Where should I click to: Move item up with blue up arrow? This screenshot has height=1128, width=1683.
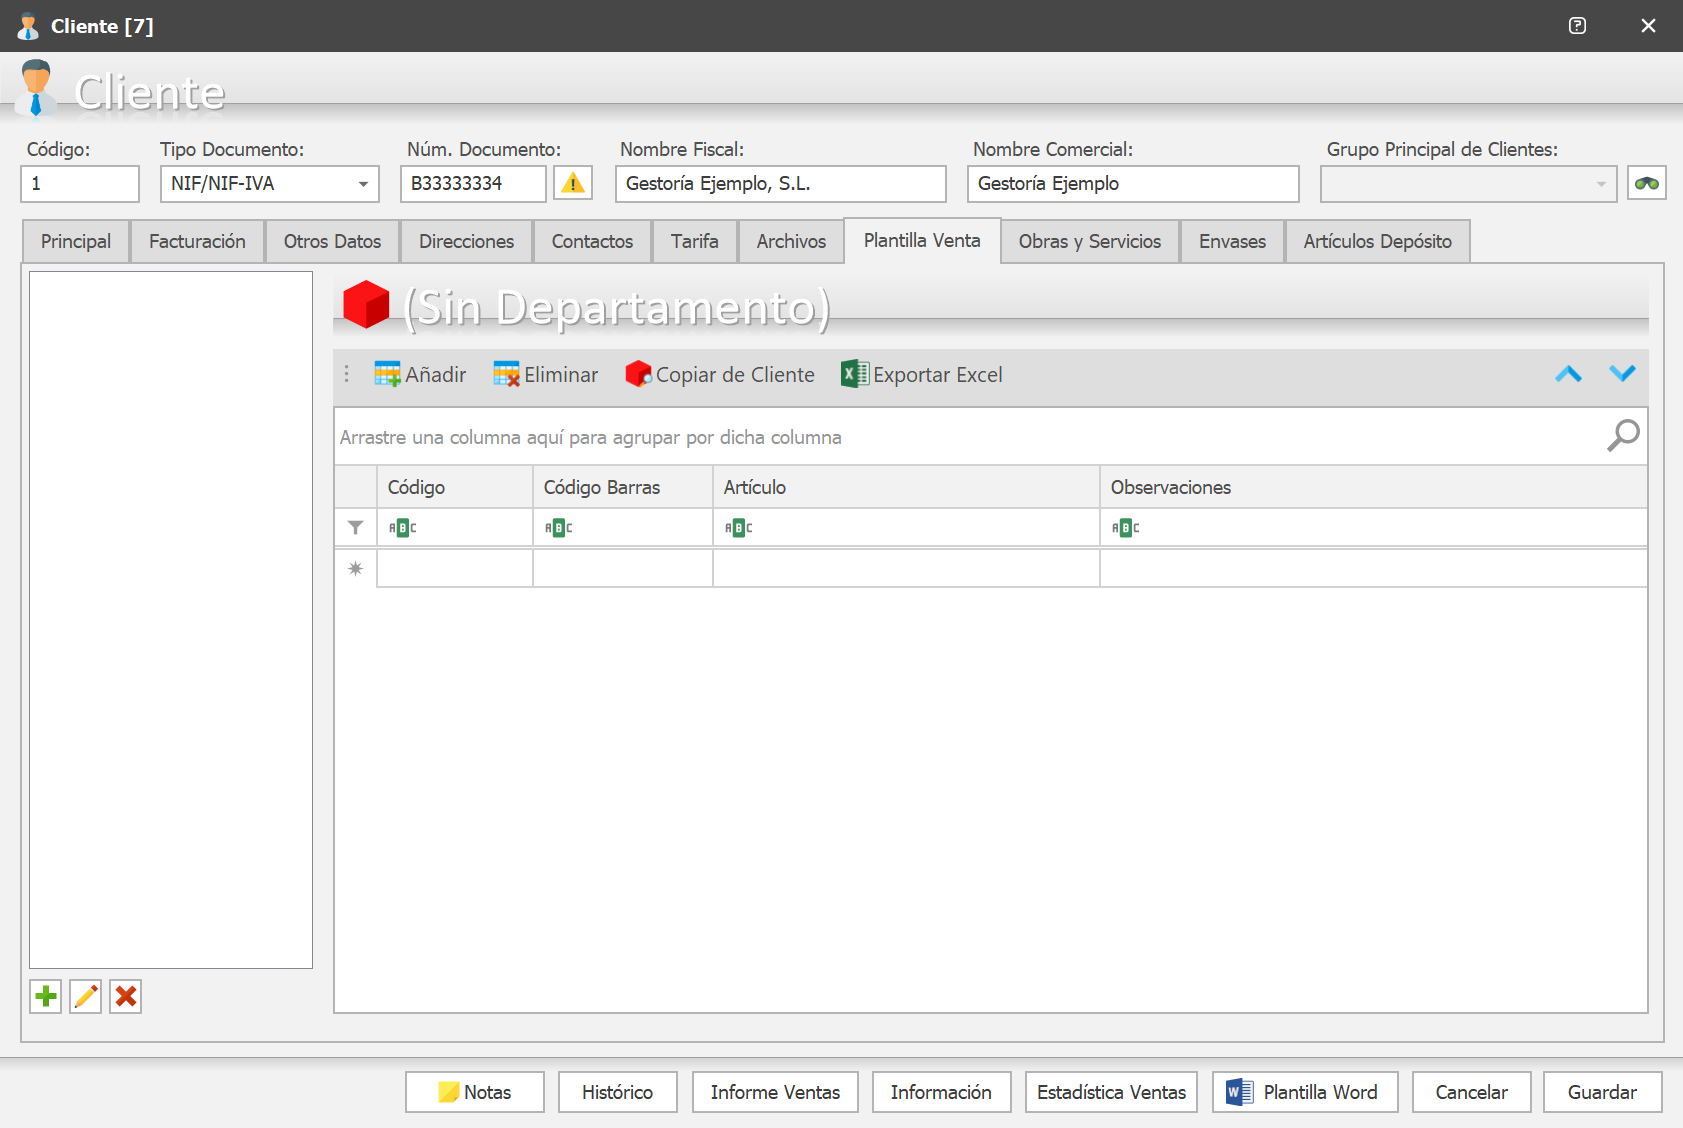click(1568, 374)
